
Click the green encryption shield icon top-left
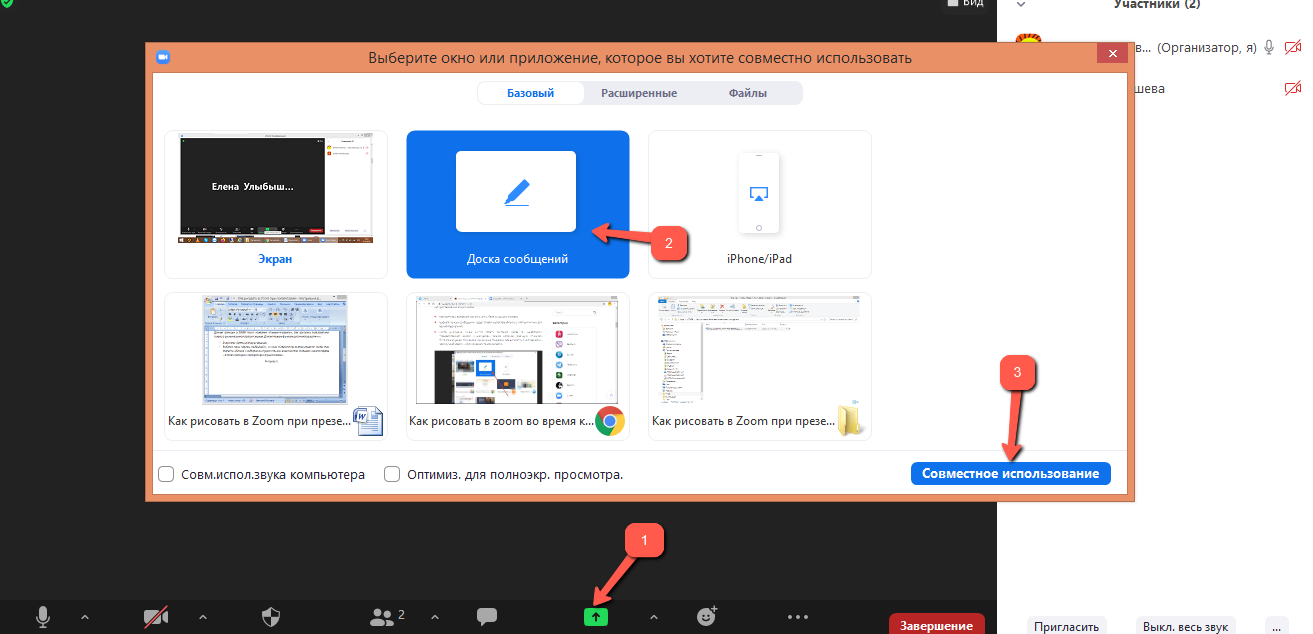(x=6, y=4)
